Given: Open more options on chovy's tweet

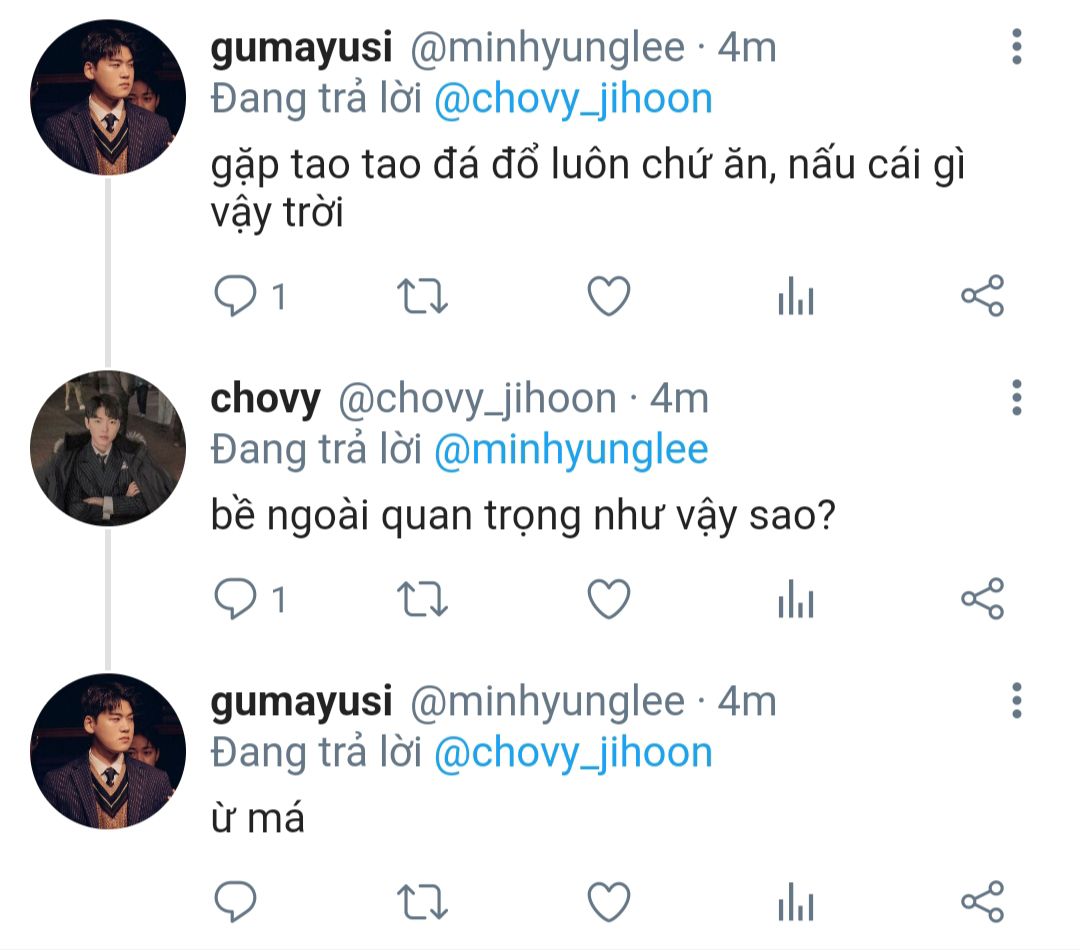Looking at the screenshot, I should [1017, 397].
